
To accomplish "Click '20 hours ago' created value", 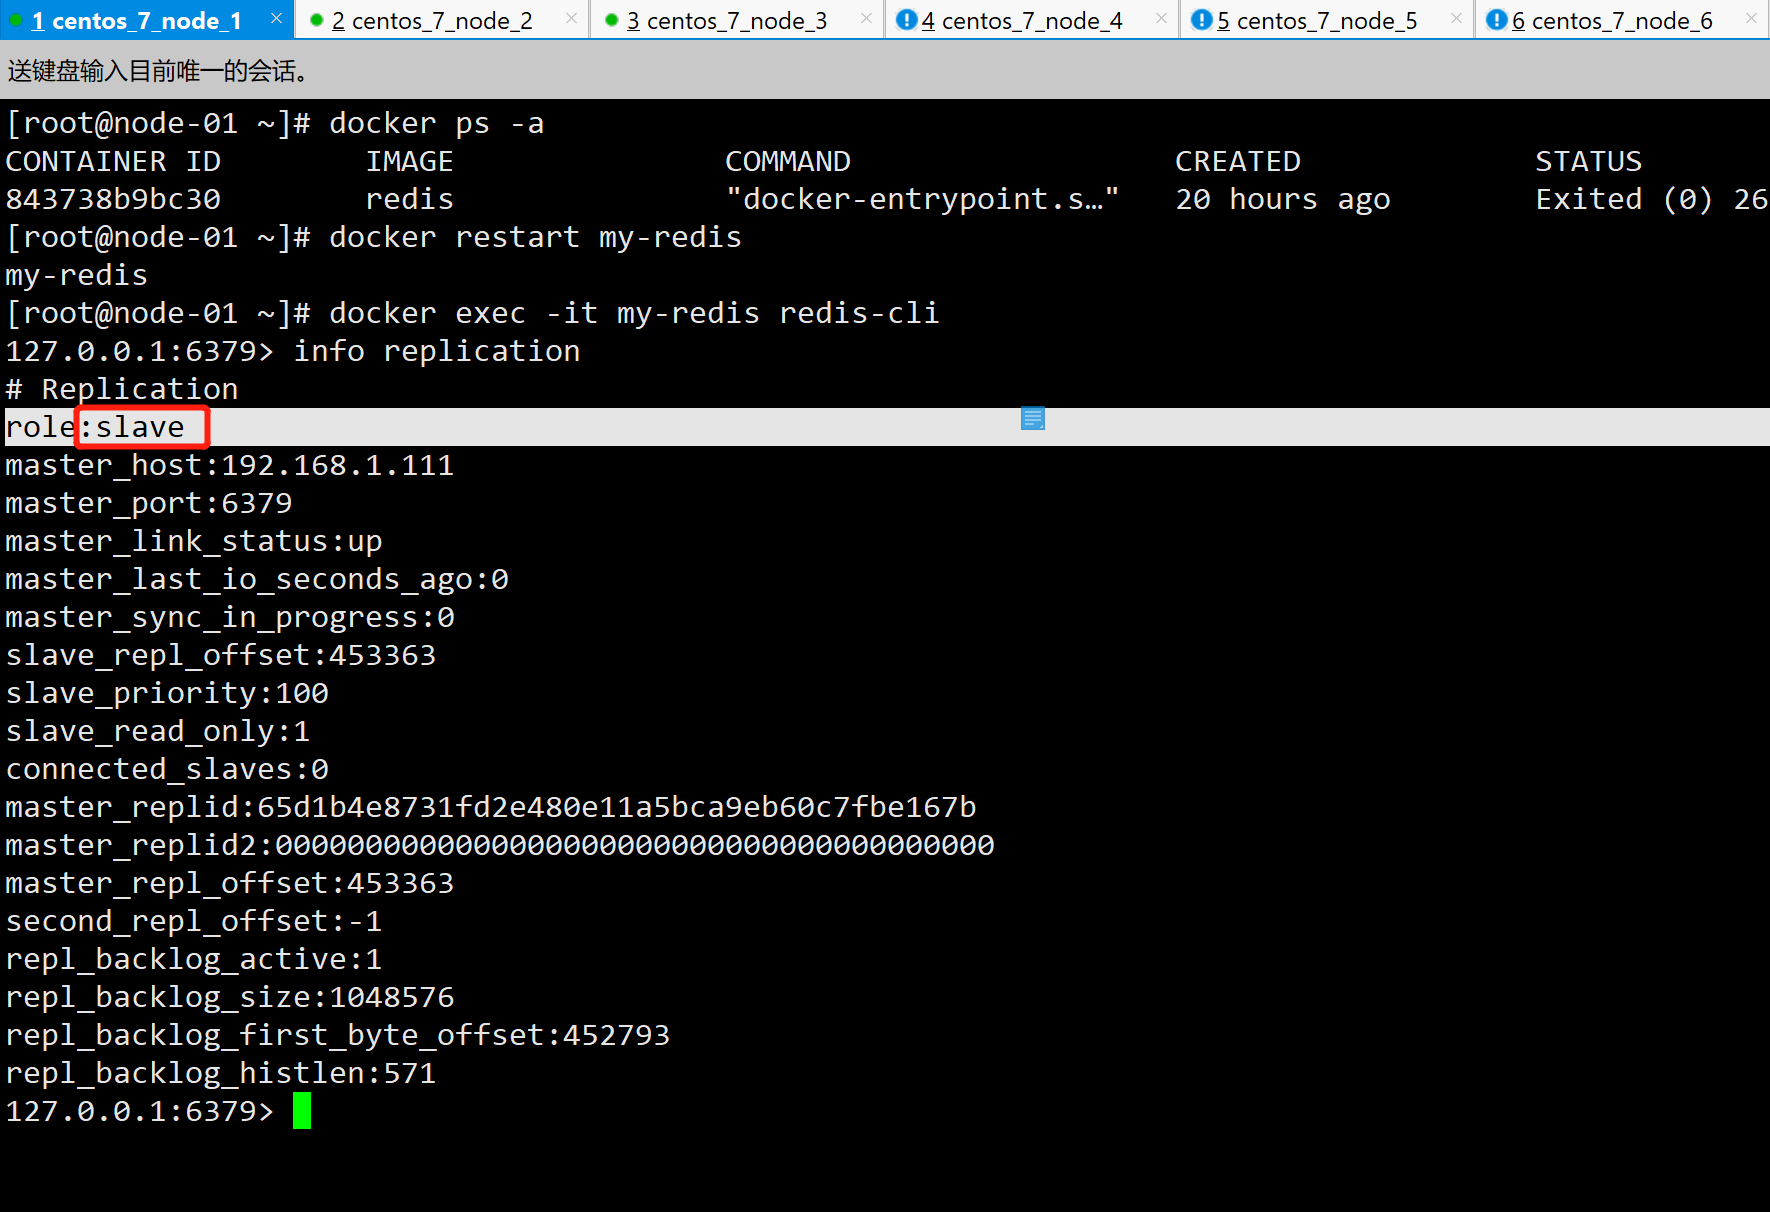I will coord(1282,199).
